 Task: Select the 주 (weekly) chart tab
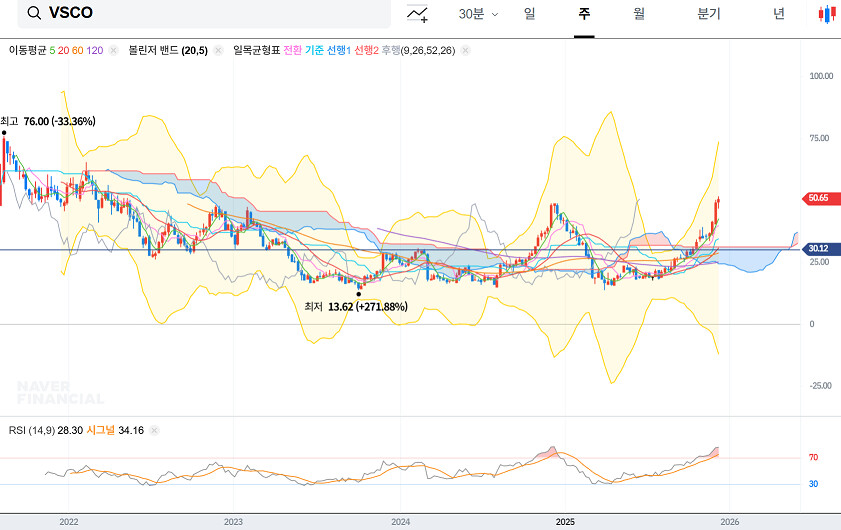click(x=584, y=13)
